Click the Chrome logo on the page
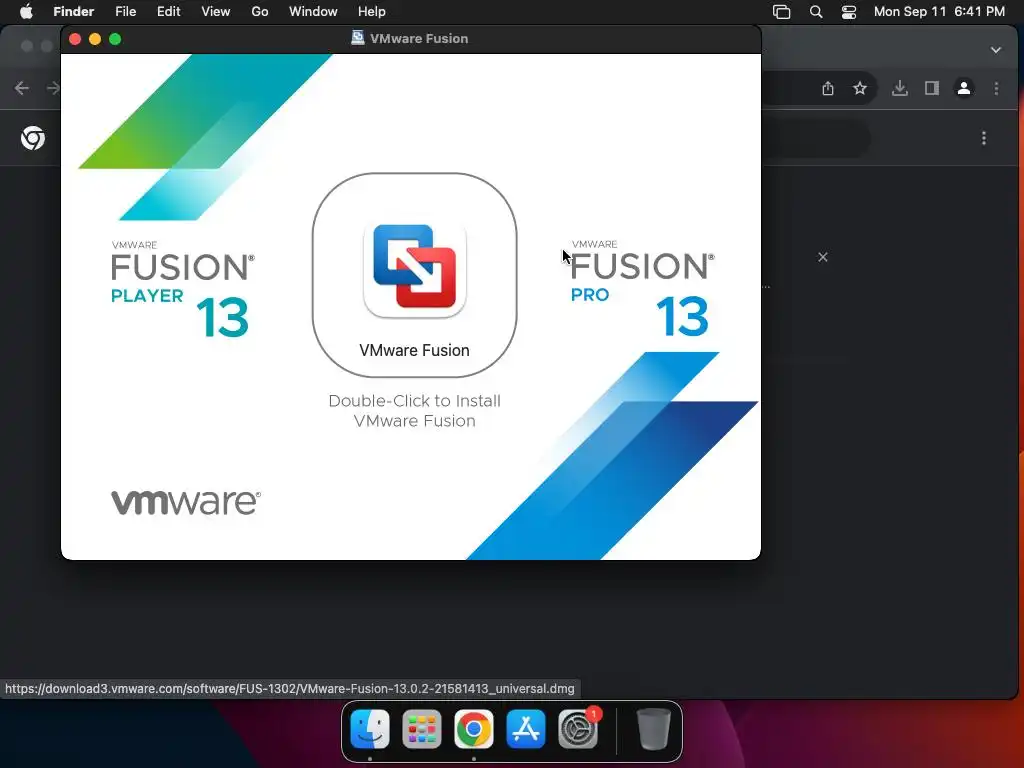 [33, 138]
